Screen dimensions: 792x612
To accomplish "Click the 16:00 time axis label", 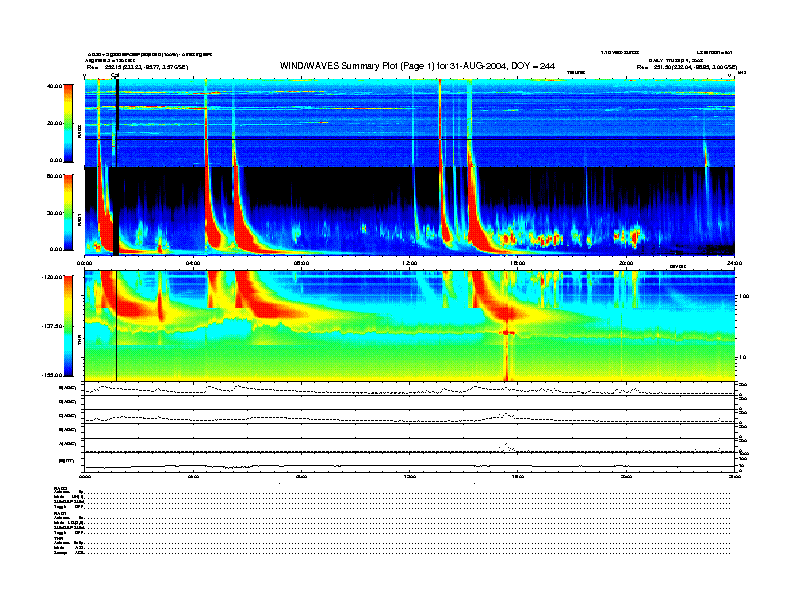I will 517,262.
